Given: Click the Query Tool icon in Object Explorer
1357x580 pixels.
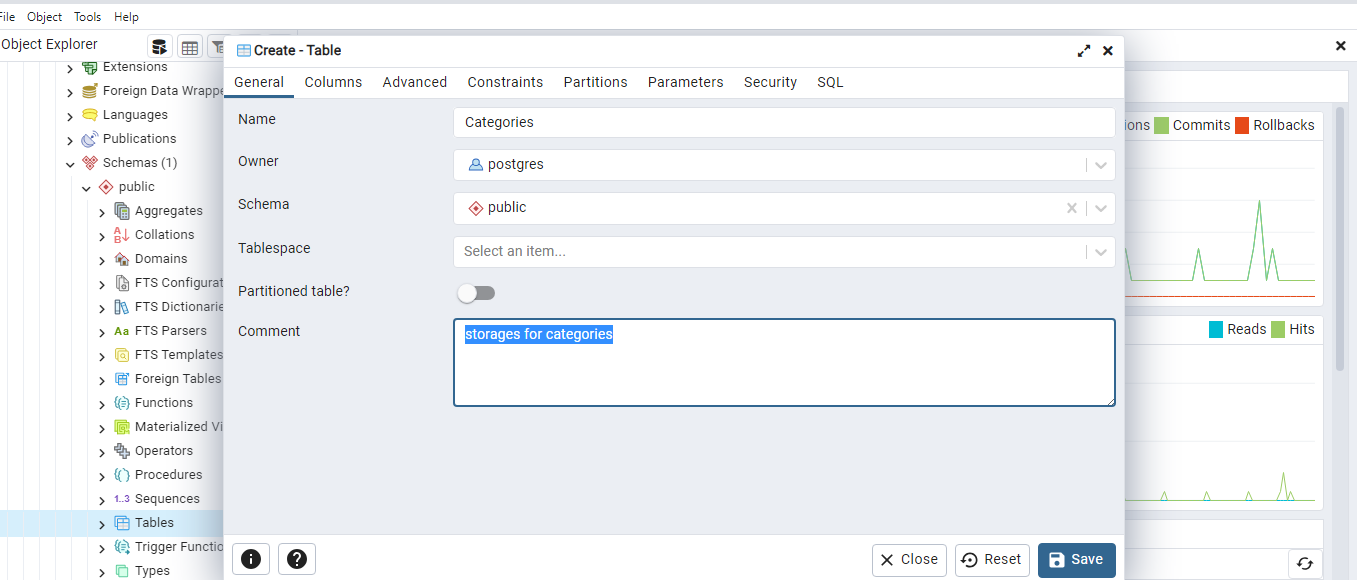Looking at the screenshot, I should click(160, 47).
